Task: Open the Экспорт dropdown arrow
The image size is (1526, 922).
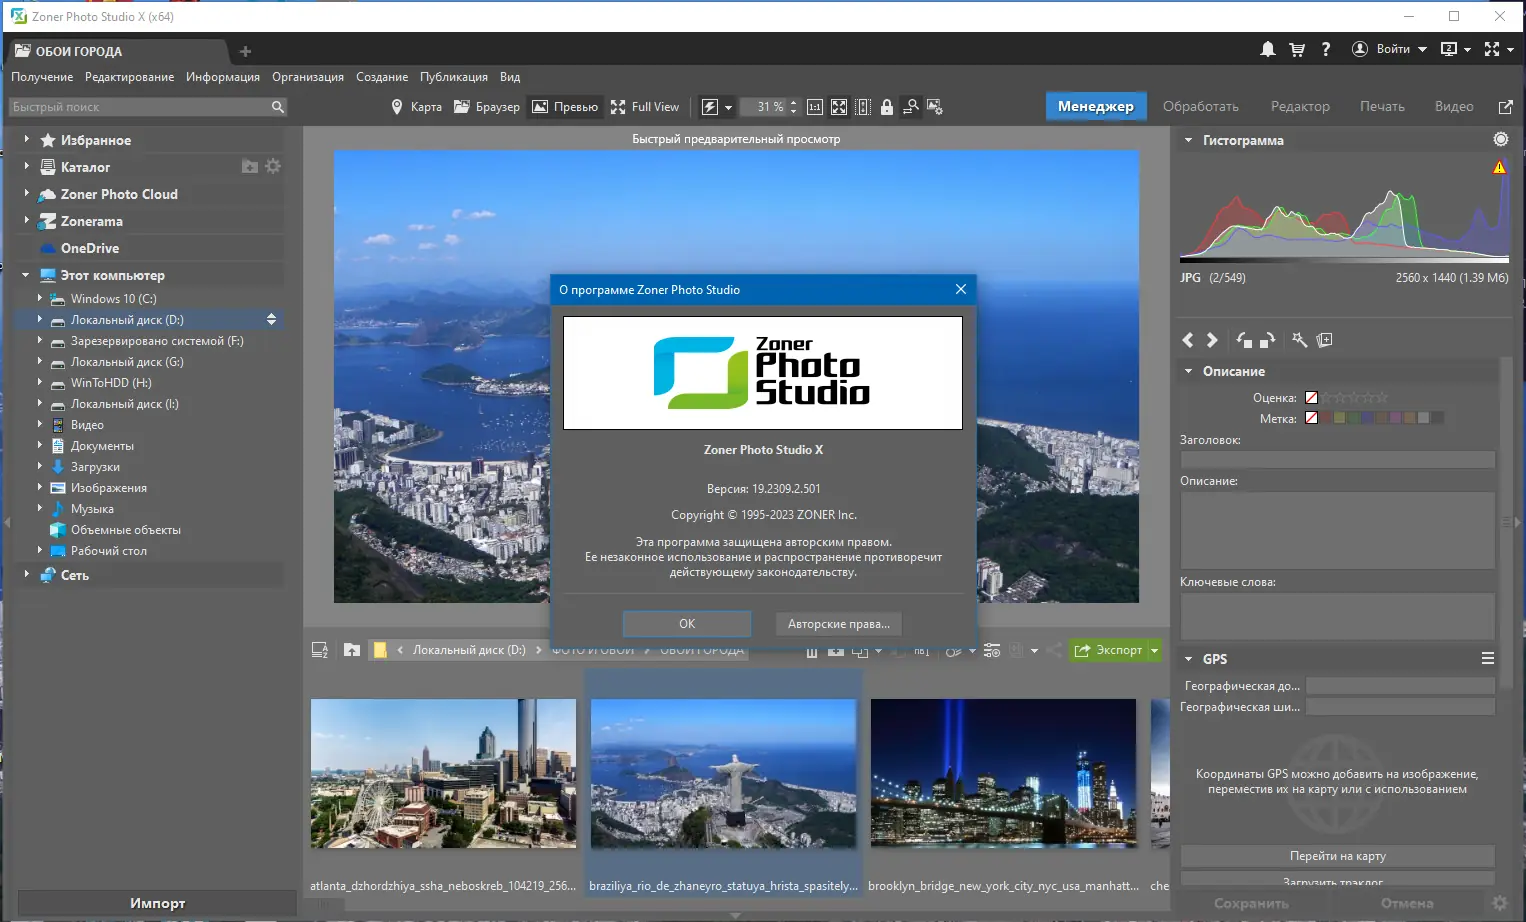Action: 1155,650
